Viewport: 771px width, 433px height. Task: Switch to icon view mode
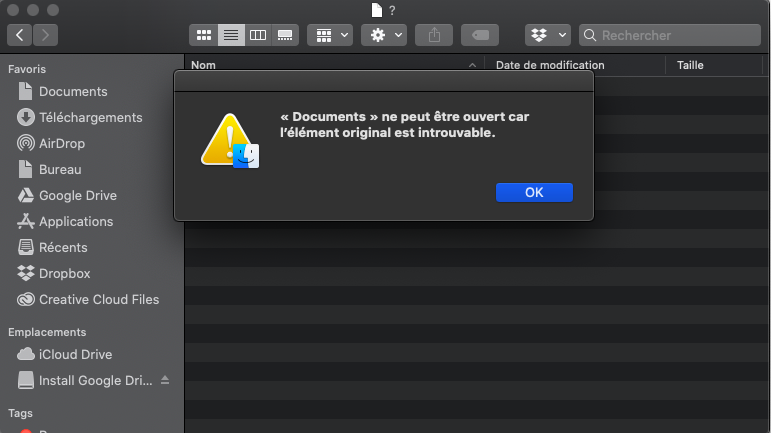point(204,35)
